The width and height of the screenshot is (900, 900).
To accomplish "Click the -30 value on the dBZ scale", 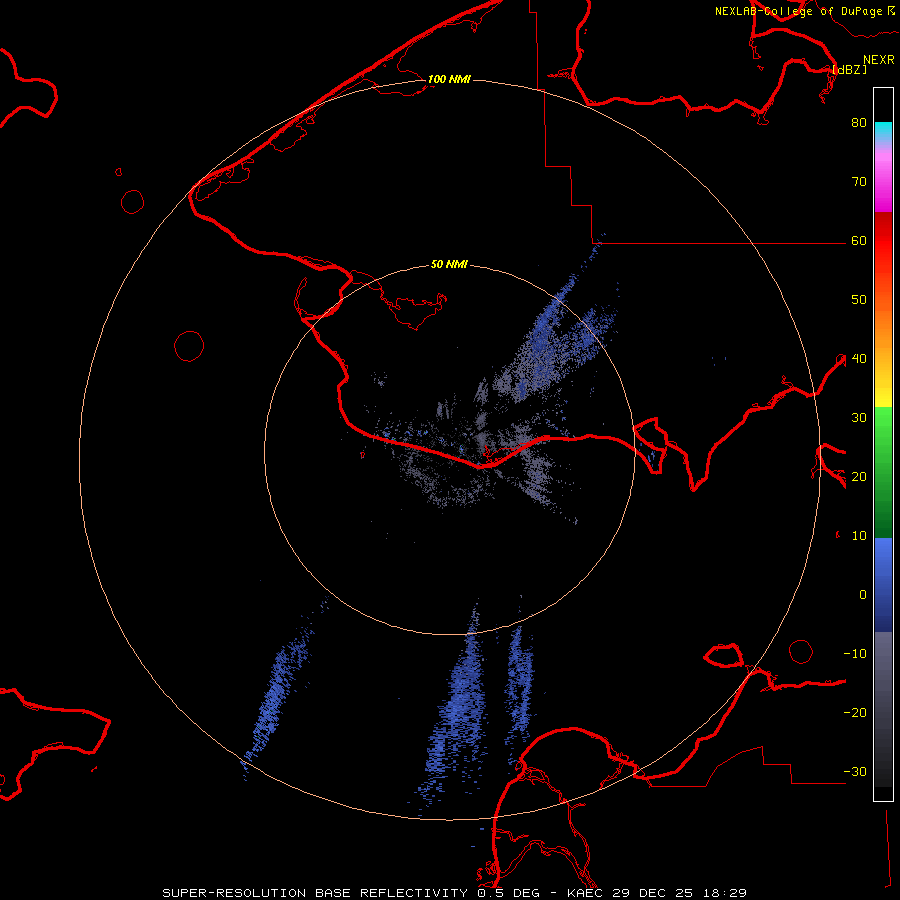I will [855, 771].
